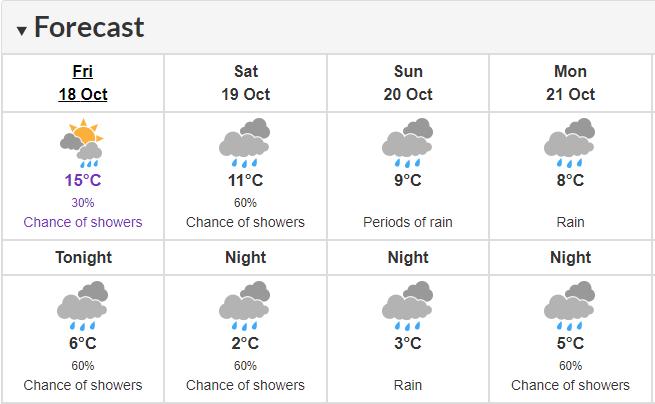655x404 pixels.
Task: Click Sunday's Periods of rain text
Action: coord(408,222)
